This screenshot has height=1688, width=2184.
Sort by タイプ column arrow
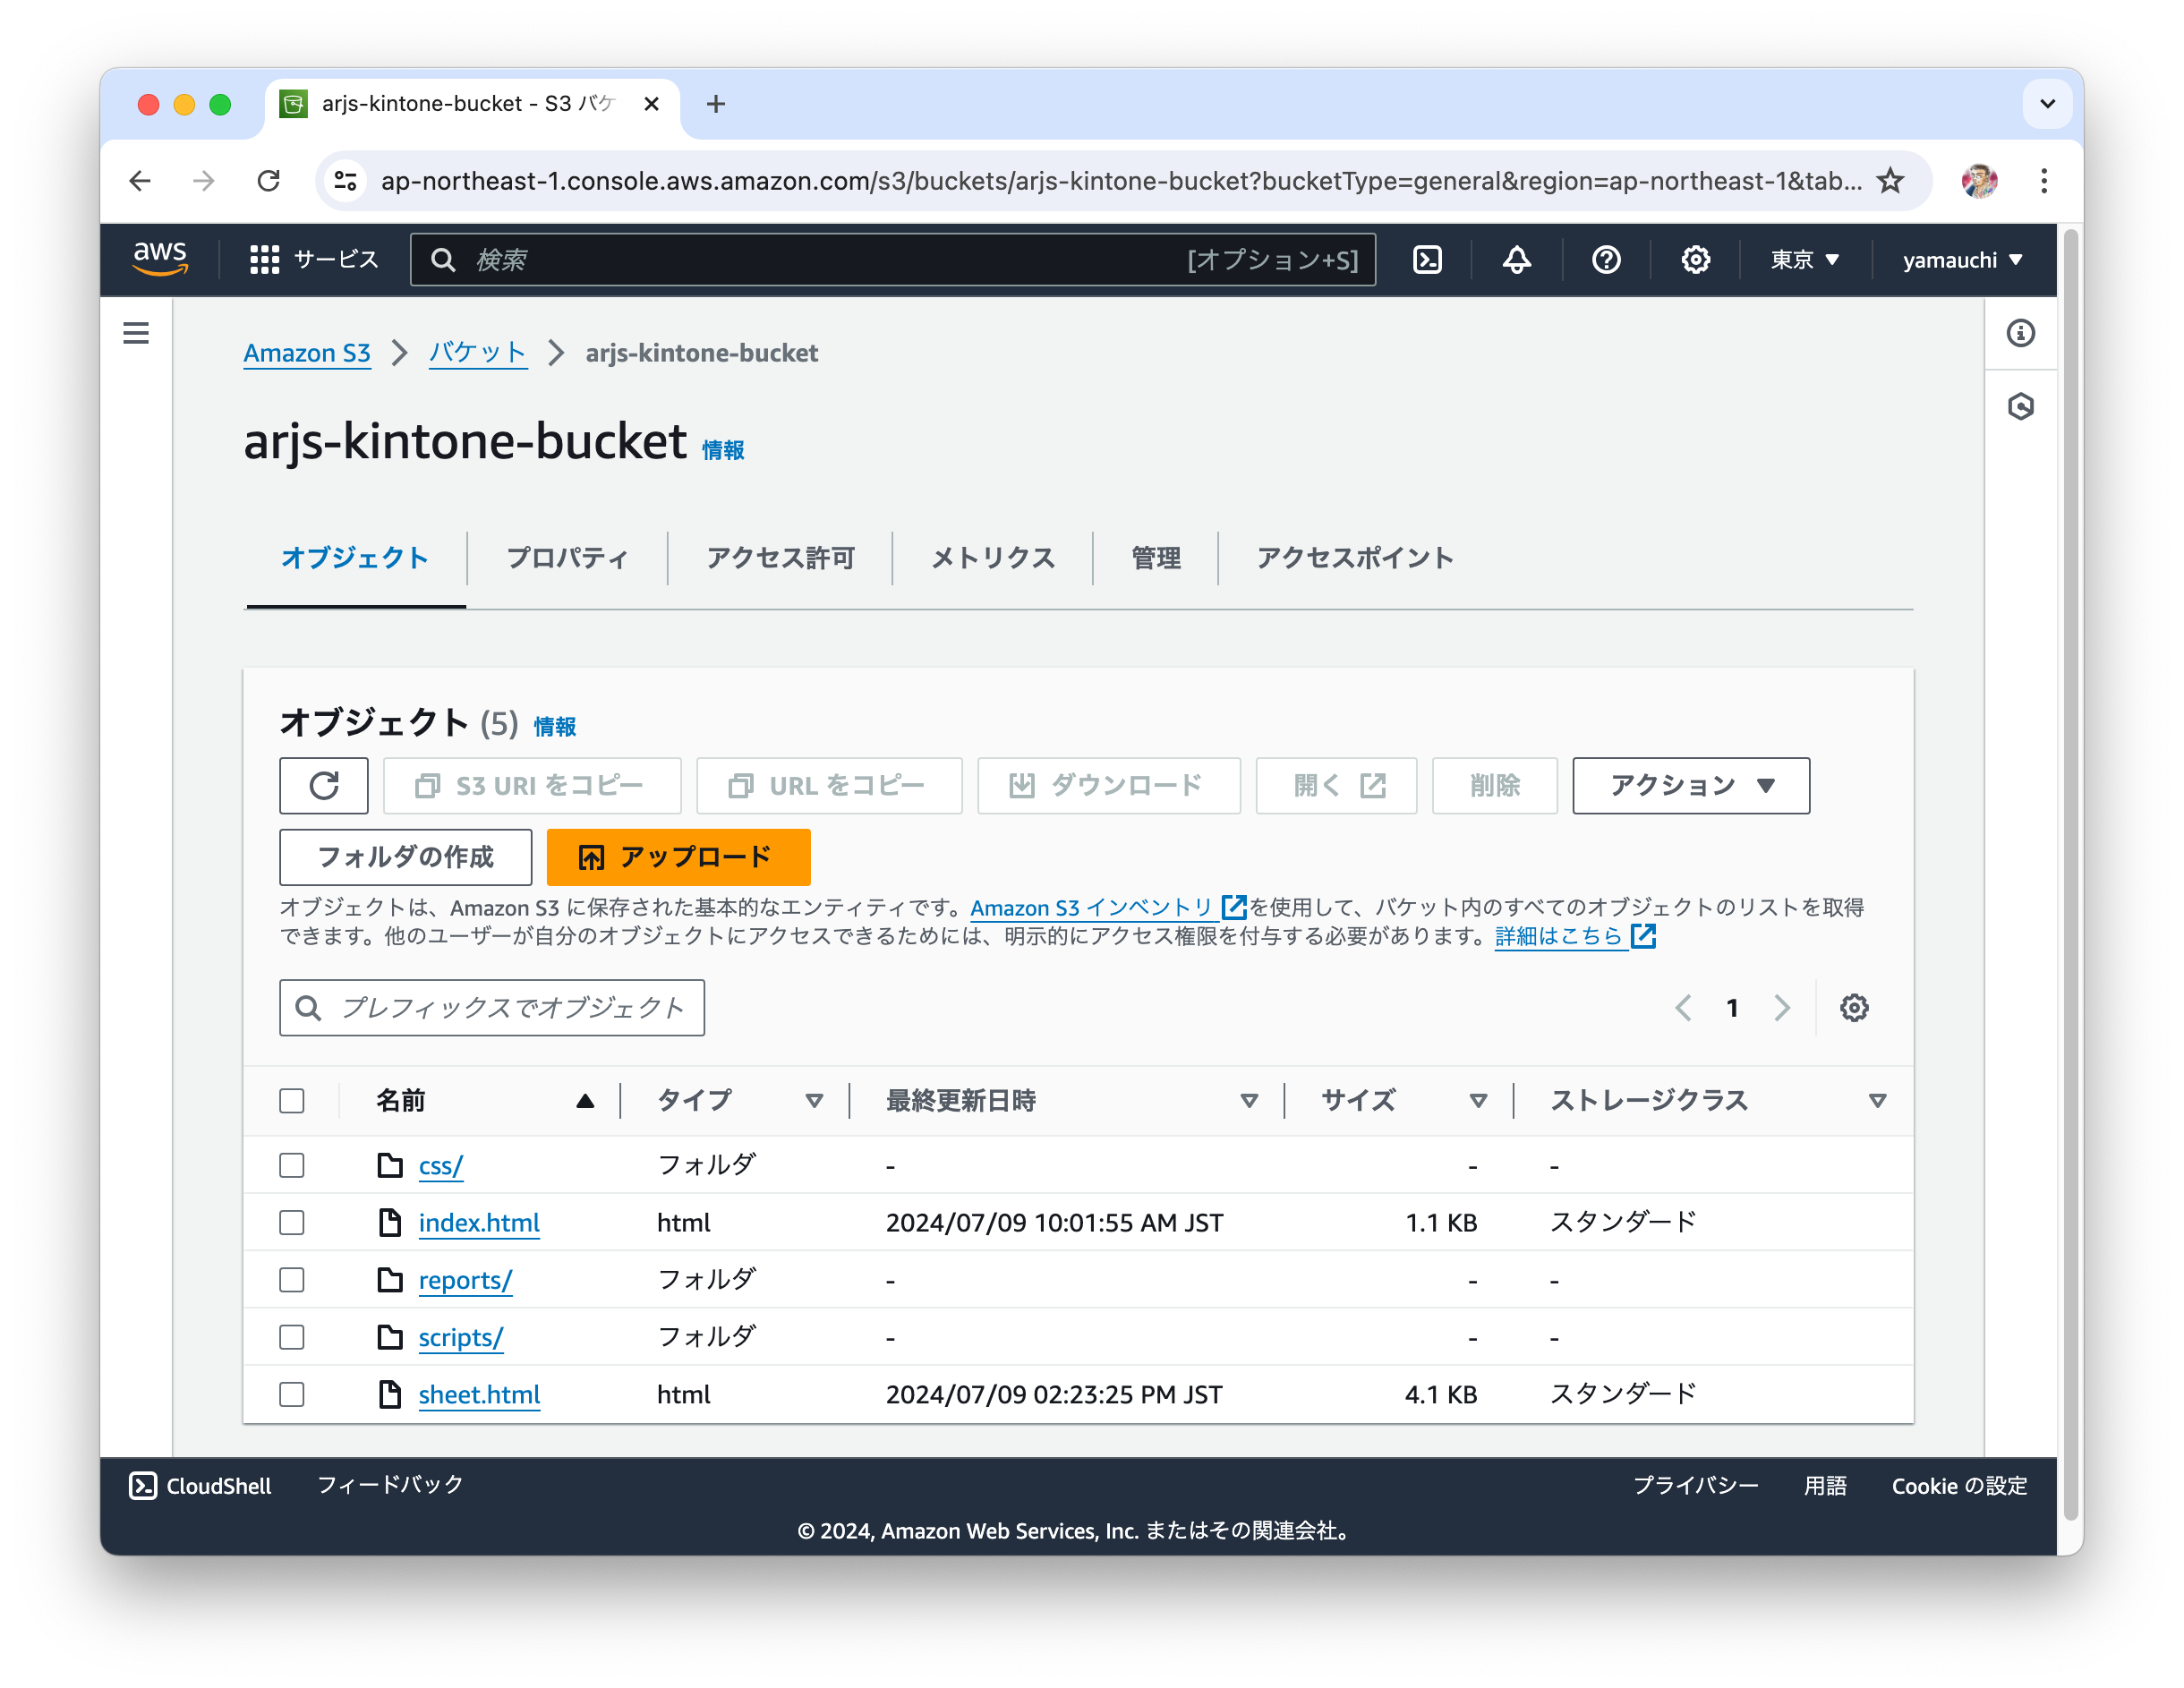[814, 1101]
